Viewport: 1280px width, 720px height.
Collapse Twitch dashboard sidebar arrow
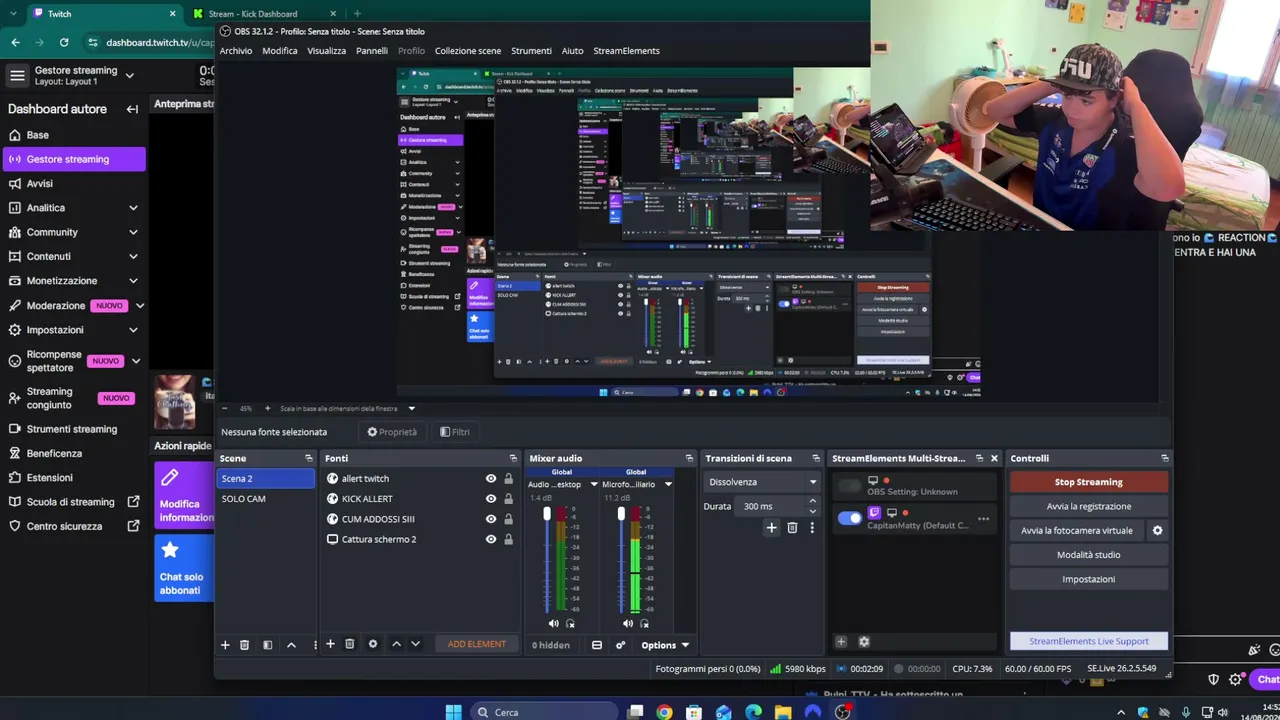point(132,109)
